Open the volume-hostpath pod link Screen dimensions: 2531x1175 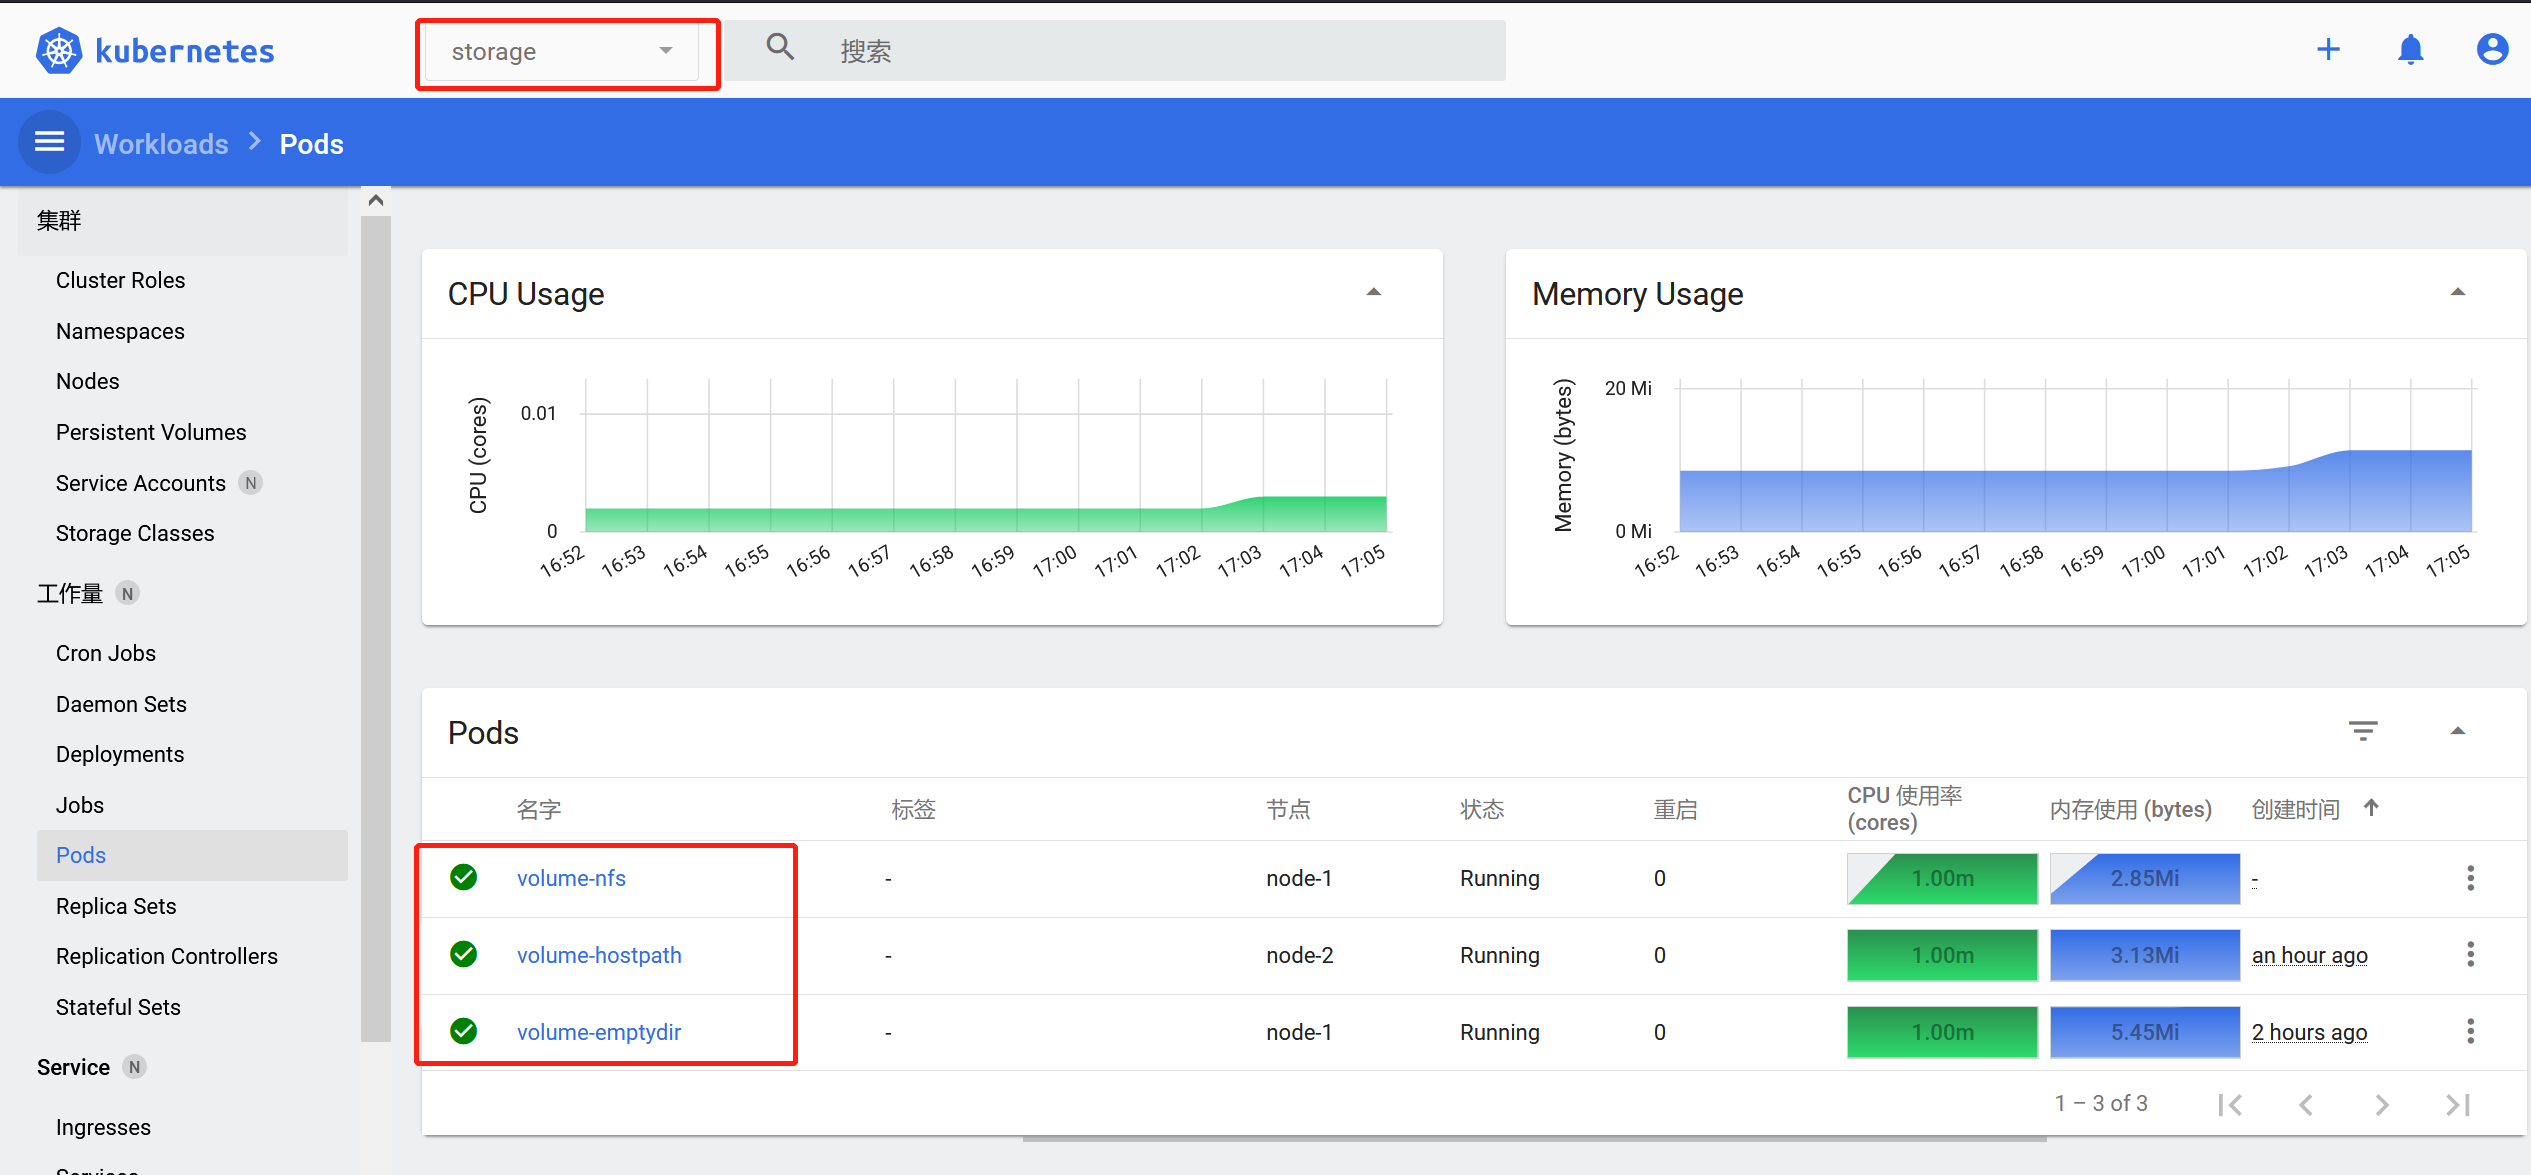pyautogui.click(x=599, y=955)
